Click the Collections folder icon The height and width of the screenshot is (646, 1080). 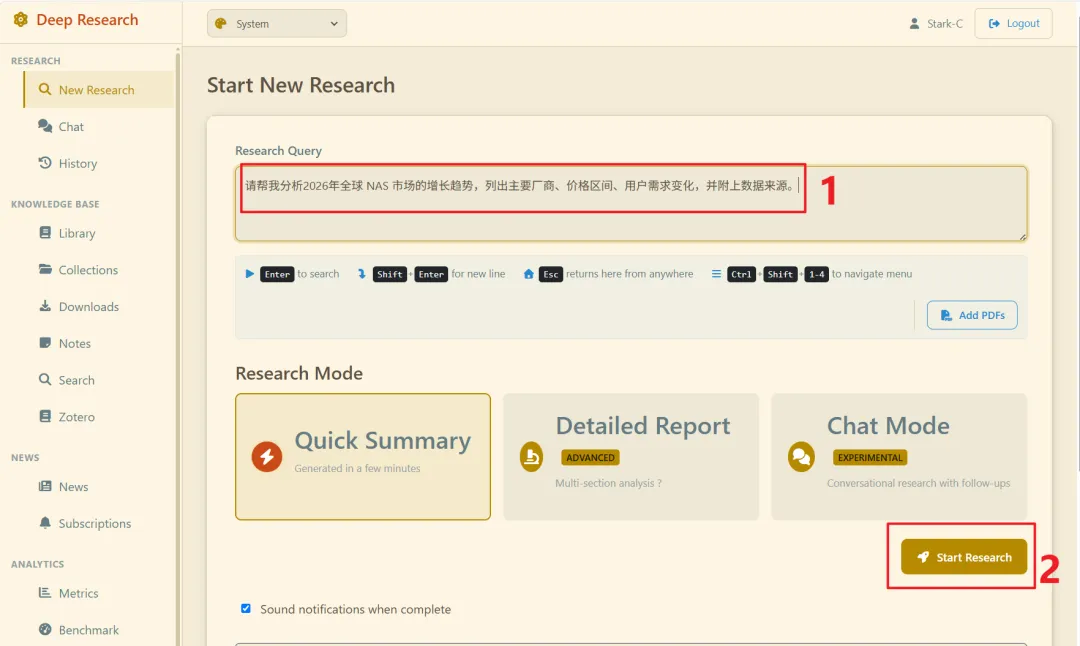click(x=45, y=269)
